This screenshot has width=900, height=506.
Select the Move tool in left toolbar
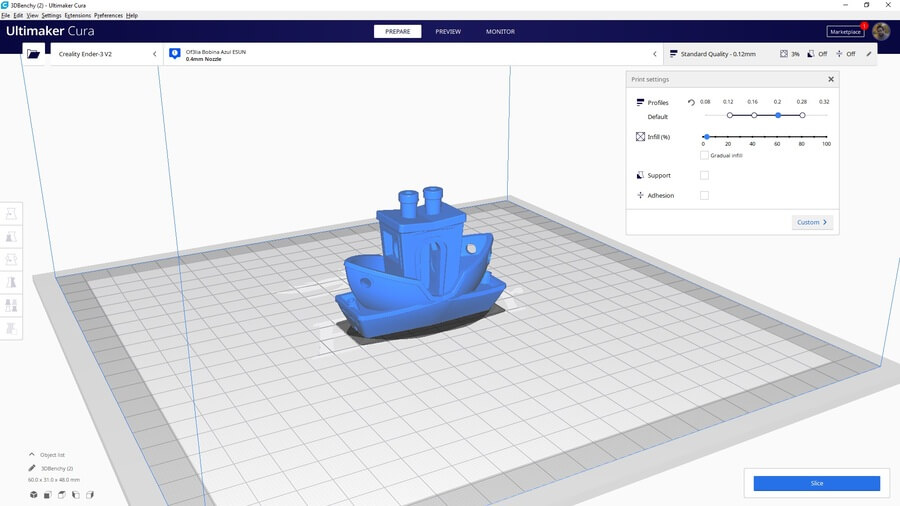(x=11, y=214)
